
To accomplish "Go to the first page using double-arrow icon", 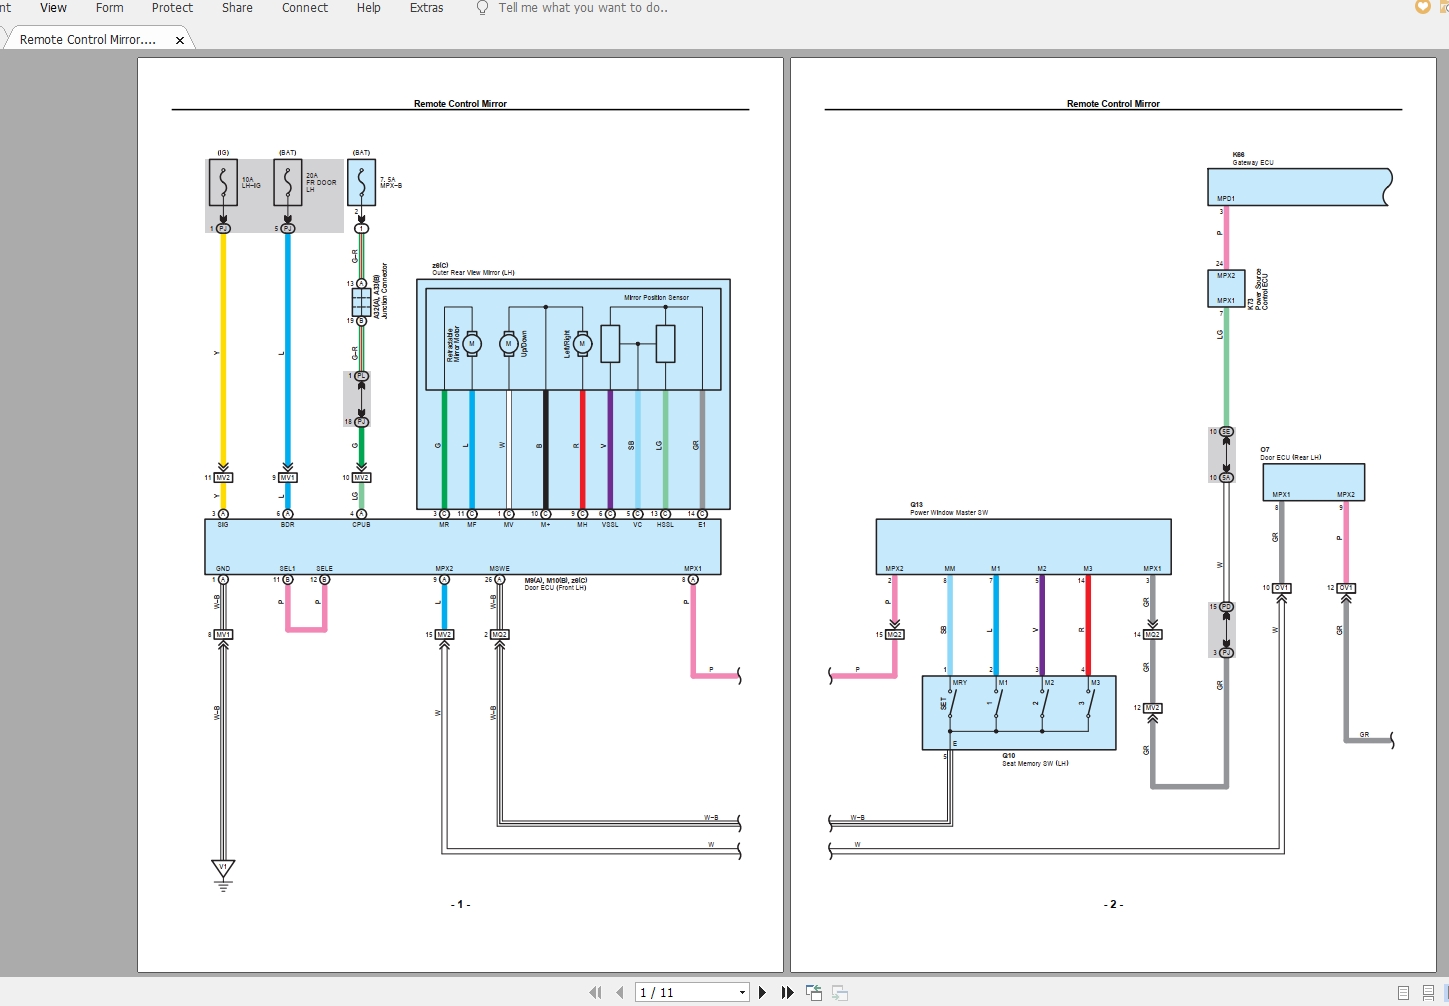I will tap(595, 992).
